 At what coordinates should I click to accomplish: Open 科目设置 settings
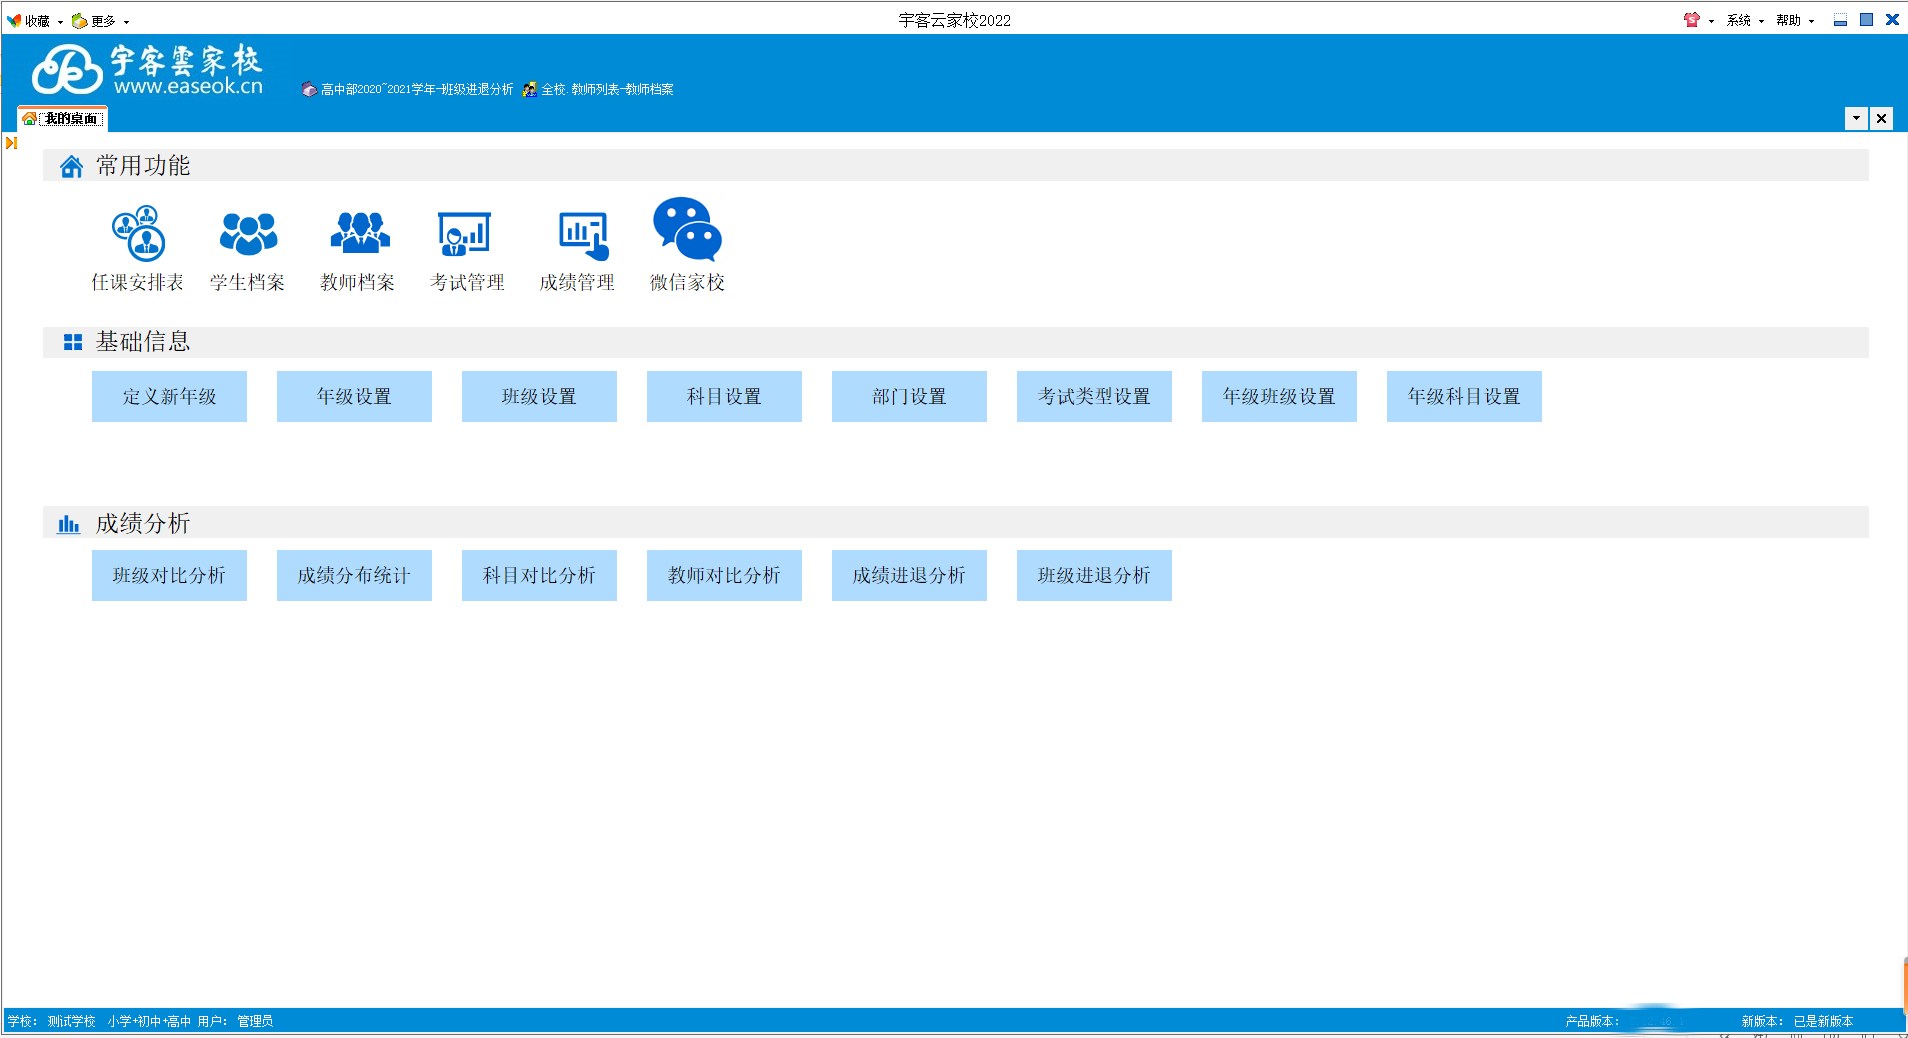click(x=724, y=396)
